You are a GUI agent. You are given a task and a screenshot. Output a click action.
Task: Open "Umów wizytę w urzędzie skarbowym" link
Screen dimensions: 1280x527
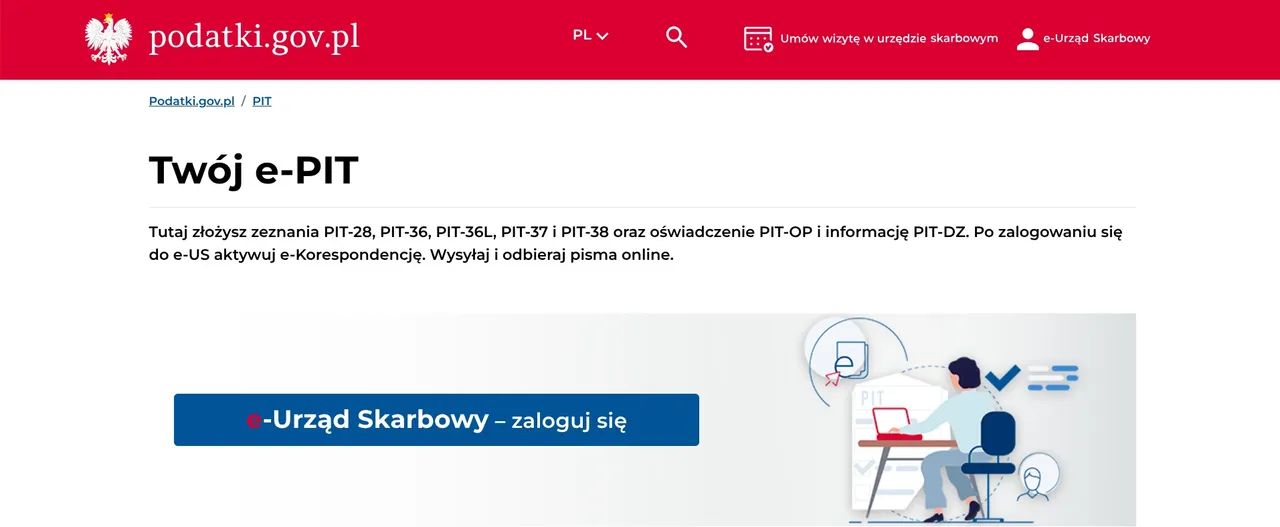click(888, 39)
